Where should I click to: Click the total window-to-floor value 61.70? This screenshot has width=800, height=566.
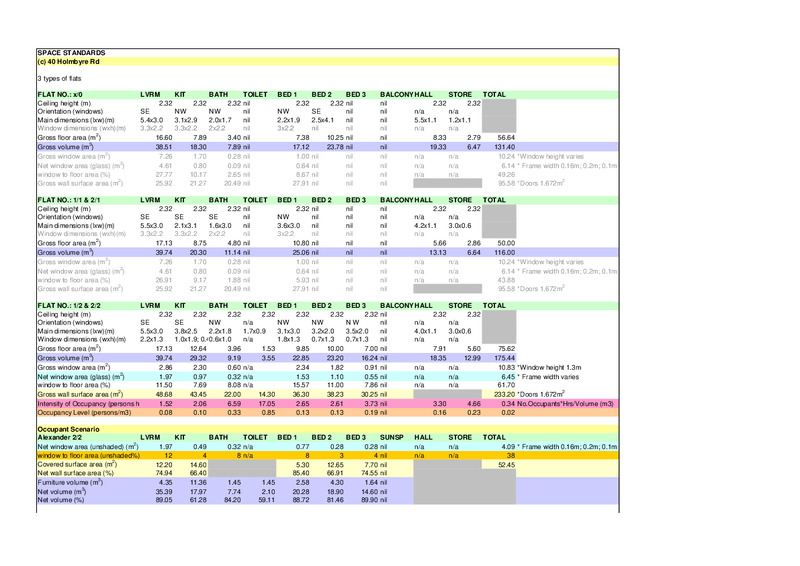(506, 385)
